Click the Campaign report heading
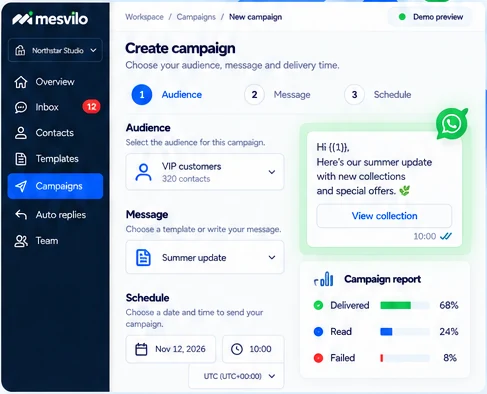 coord(382,279)
